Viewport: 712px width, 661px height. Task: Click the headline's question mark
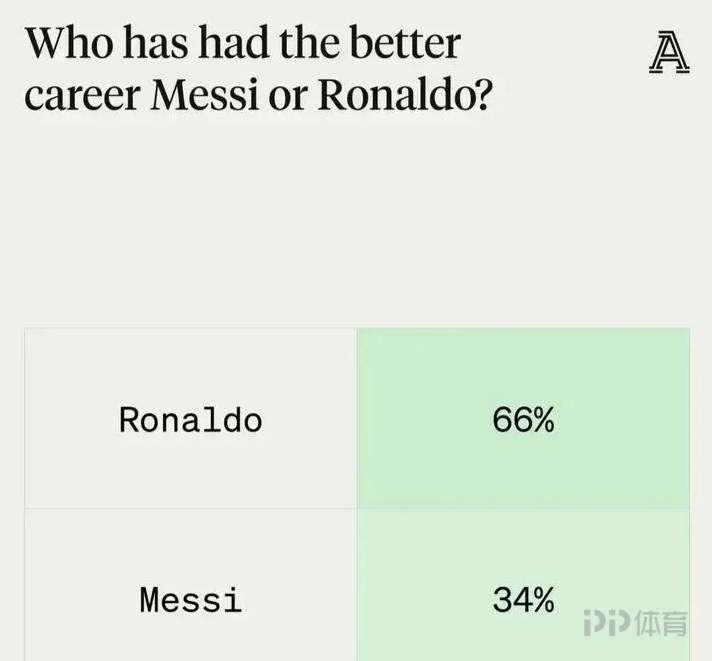pos(484,96)
